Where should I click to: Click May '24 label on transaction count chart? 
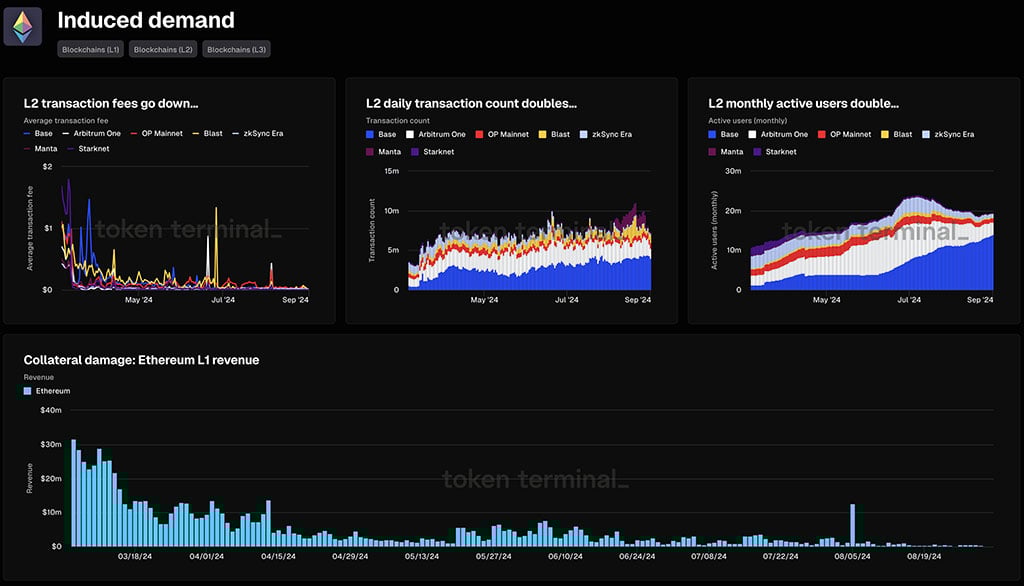[x=484, y=300]
